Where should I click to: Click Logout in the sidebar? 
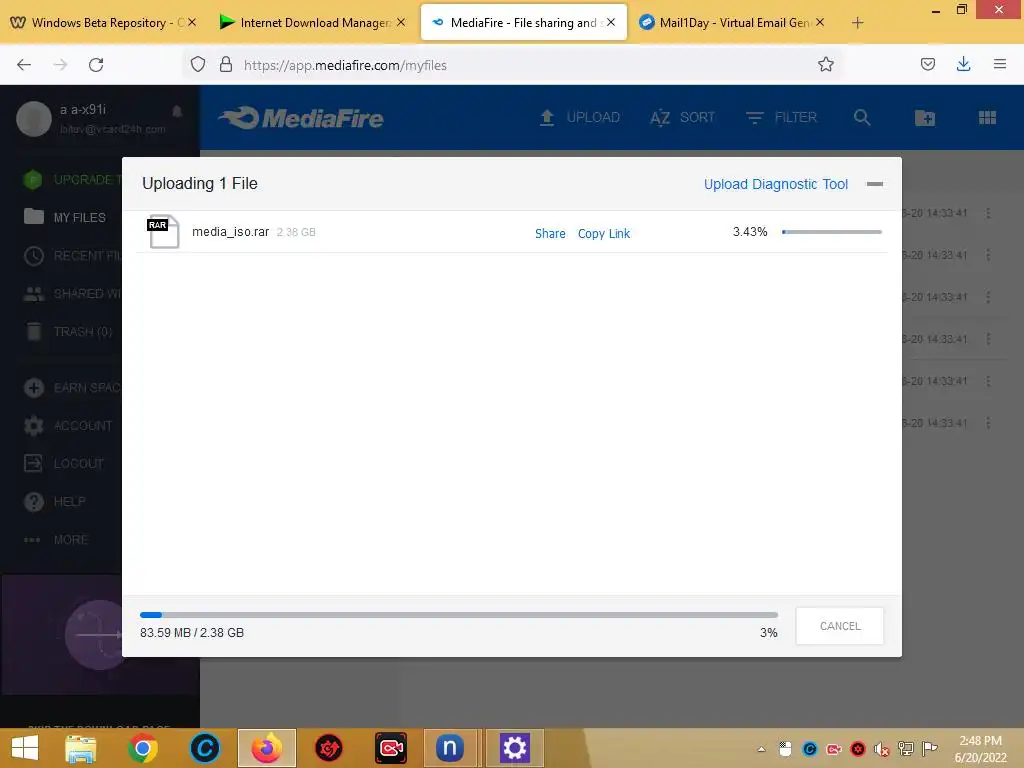point(64,464)
